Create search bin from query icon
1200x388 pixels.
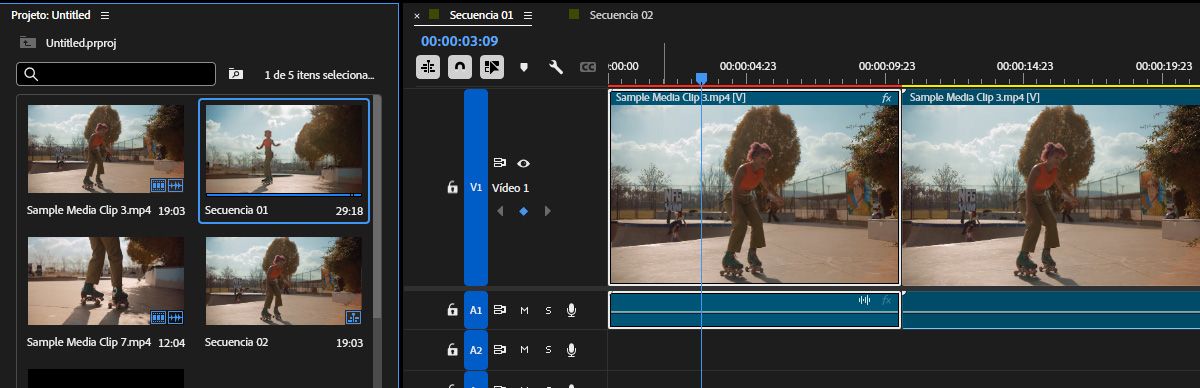(236, 74)
